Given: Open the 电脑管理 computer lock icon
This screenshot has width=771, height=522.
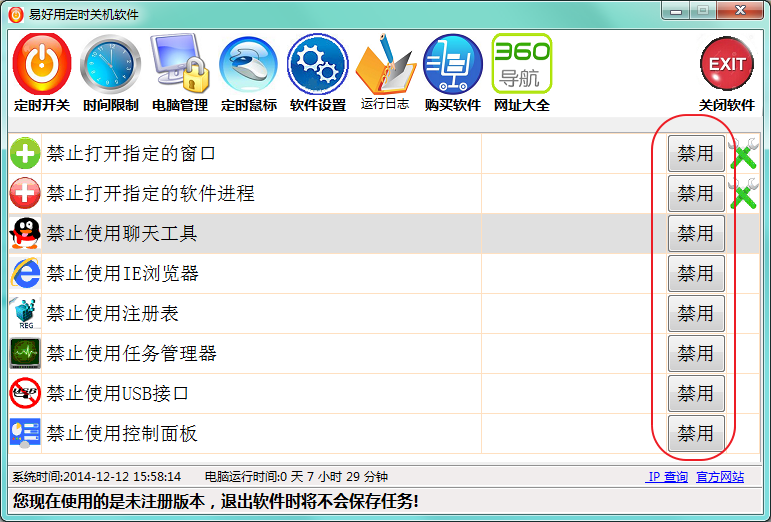Looking at the screenshot, I should pos(179,63).
